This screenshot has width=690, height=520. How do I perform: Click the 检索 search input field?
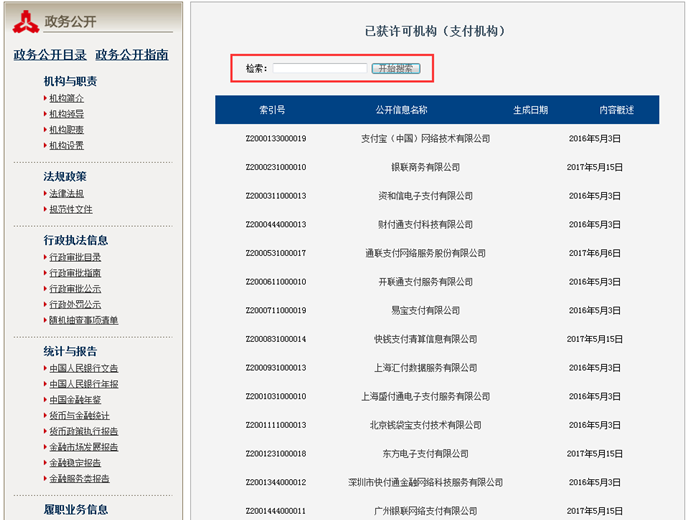coord(319,68)
